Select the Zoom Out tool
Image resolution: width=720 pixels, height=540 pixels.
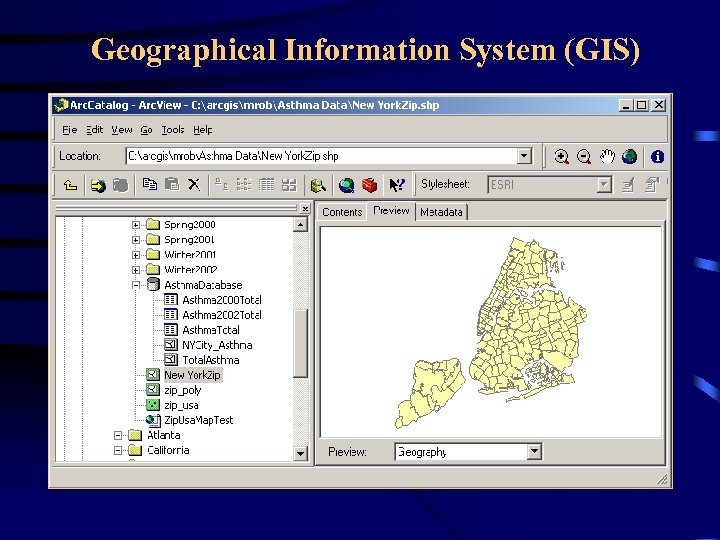584,157
